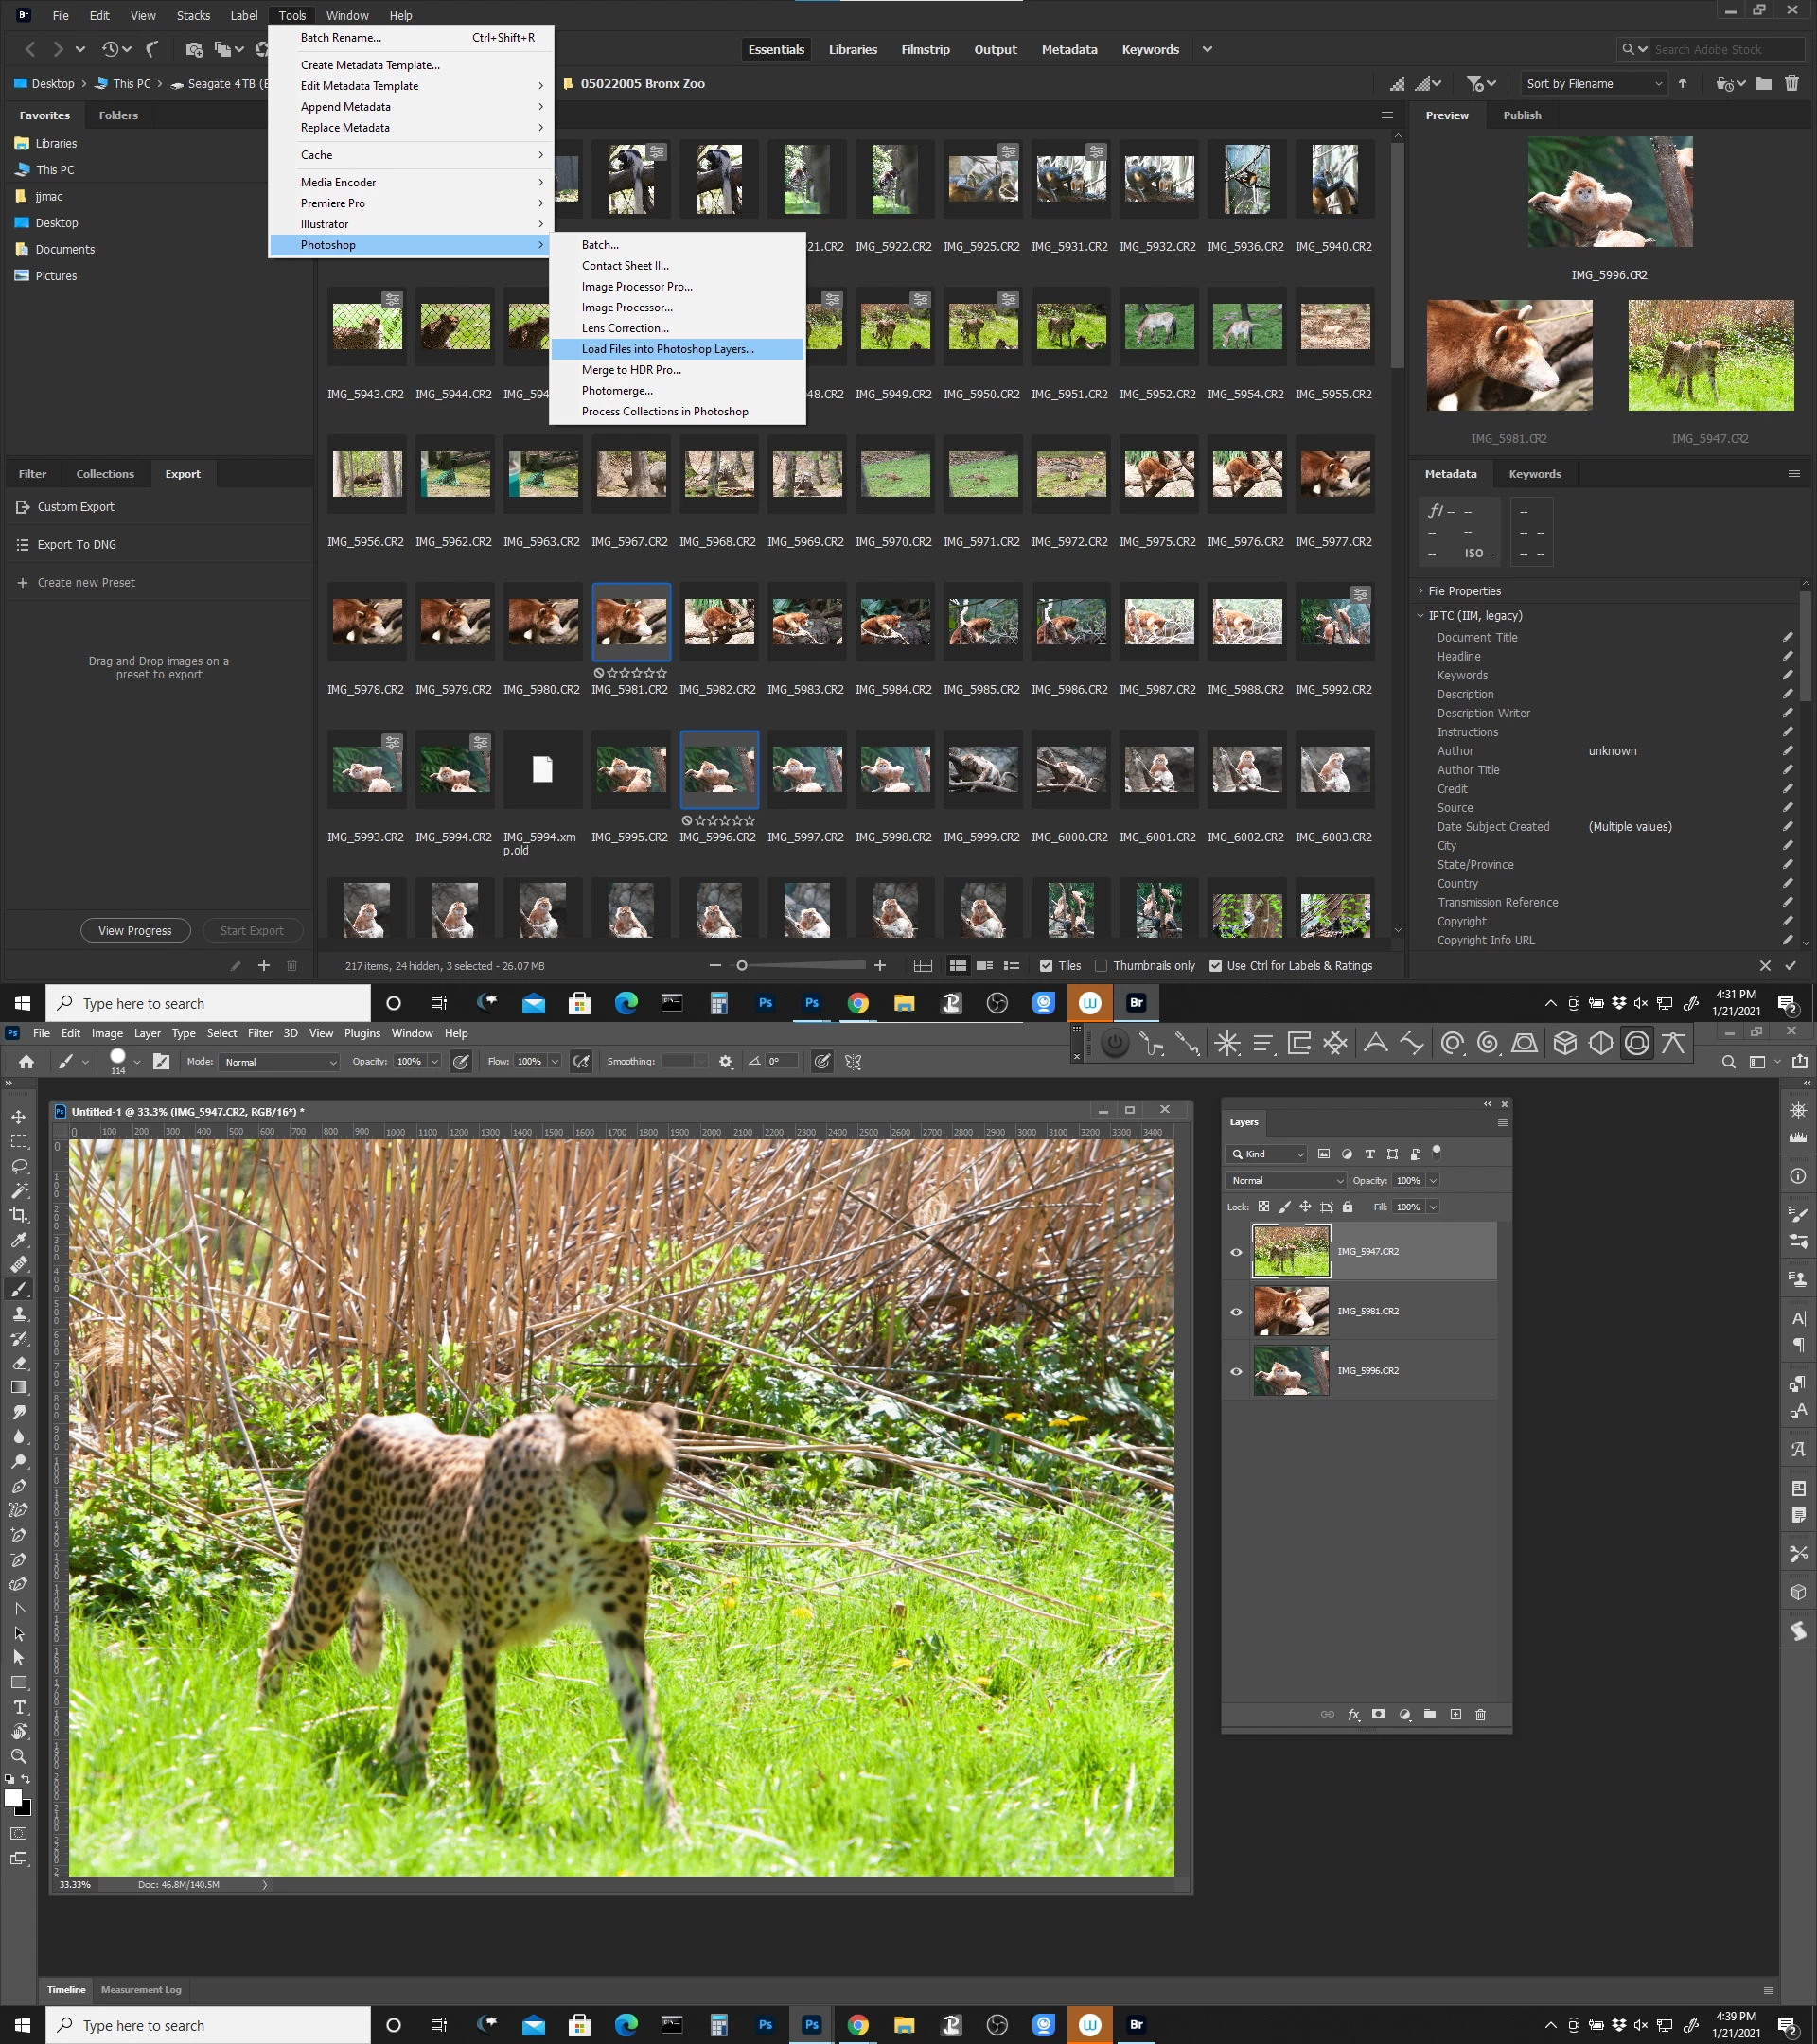Click the Move tool icon

[x=19, y=1116]
